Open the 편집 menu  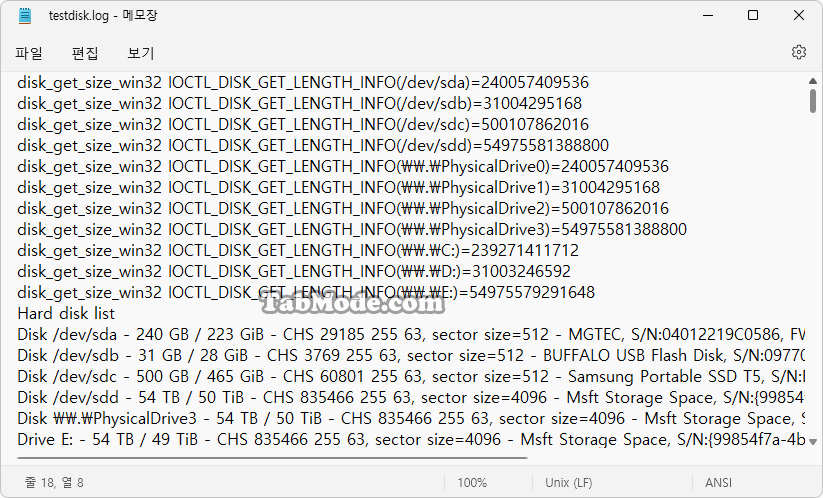pos(85,53)
